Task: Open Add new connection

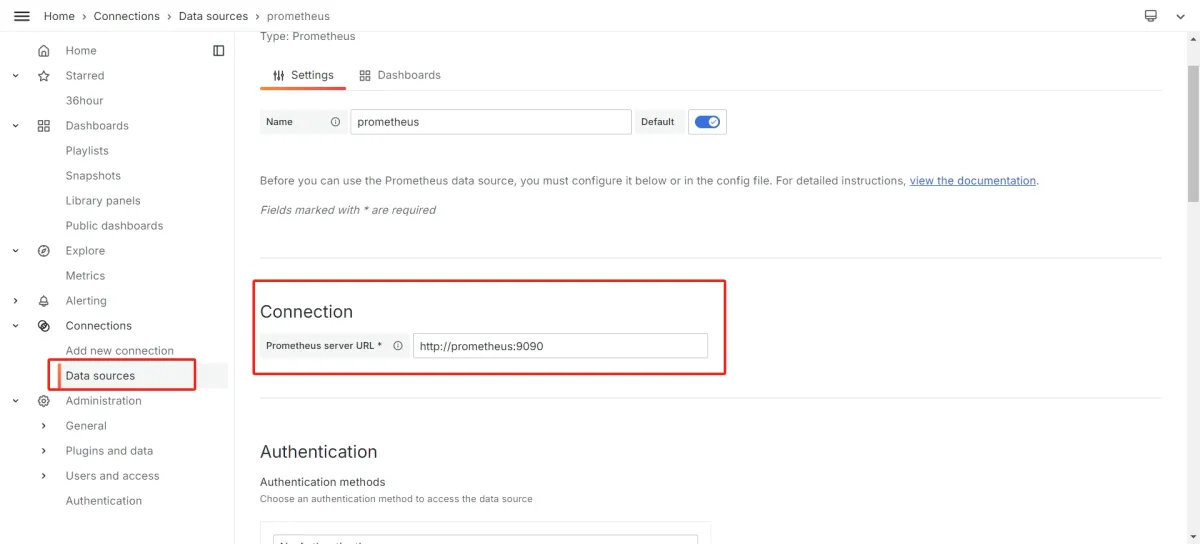Action: point(119,351)
